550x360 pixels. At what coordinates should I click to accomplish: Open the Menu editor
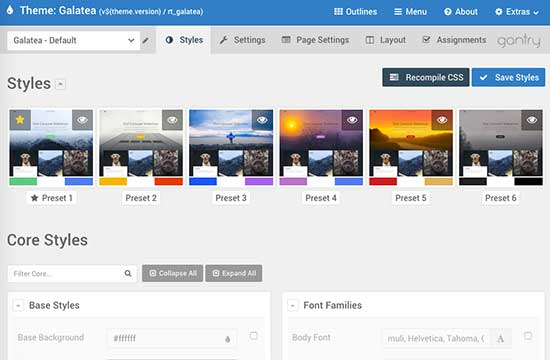click(x=410, y=12)
